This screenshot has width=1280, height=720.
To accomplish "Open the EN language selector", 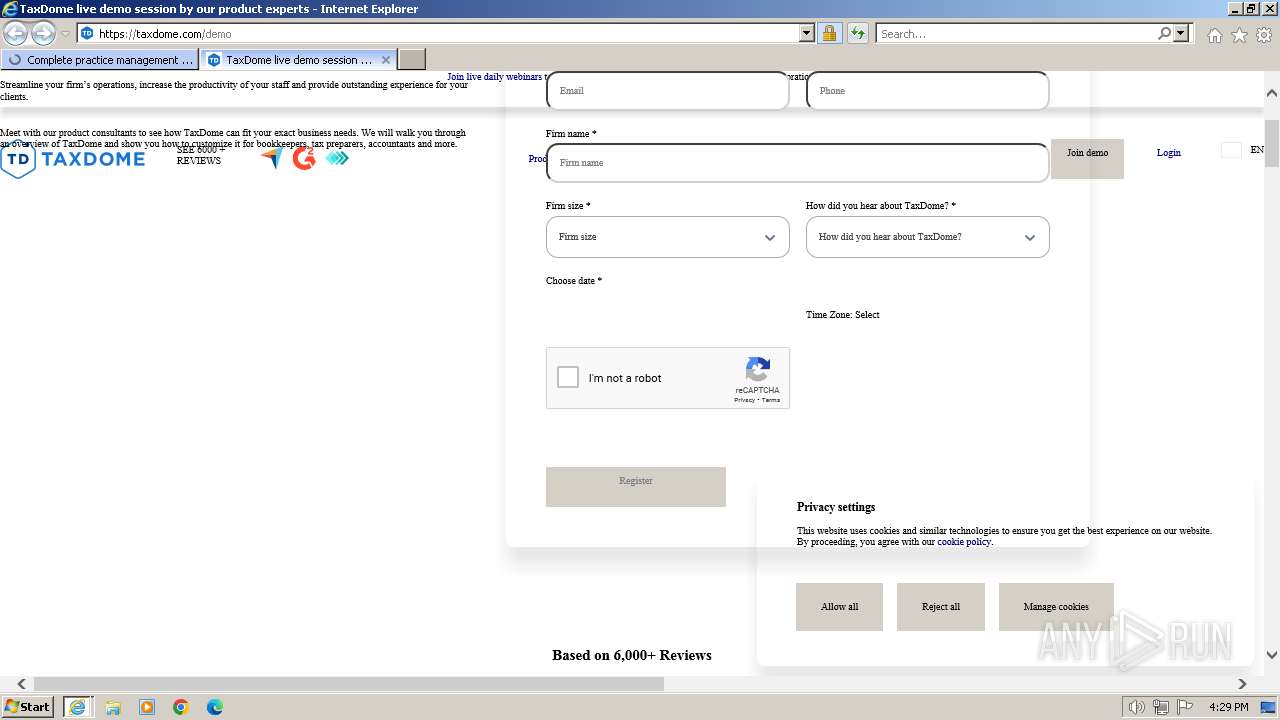I will coord(1257,150).
